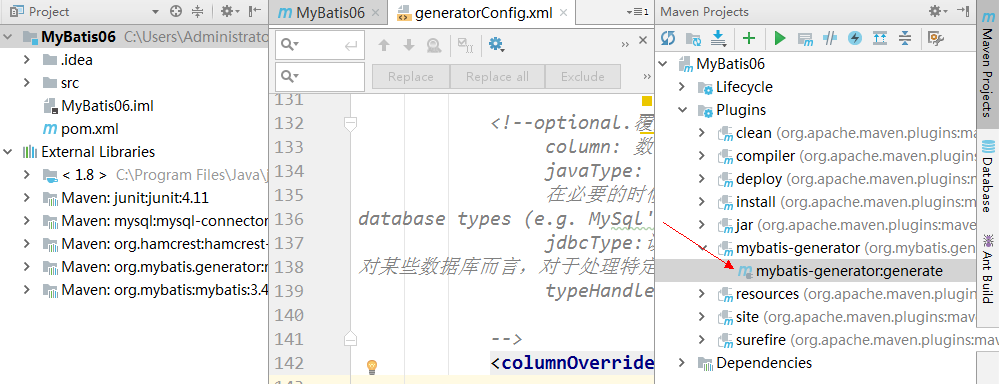The width and height of the screenshot is (999, 384).
Task: Open find options gear dropdown
Action: [x=496, y=45]
